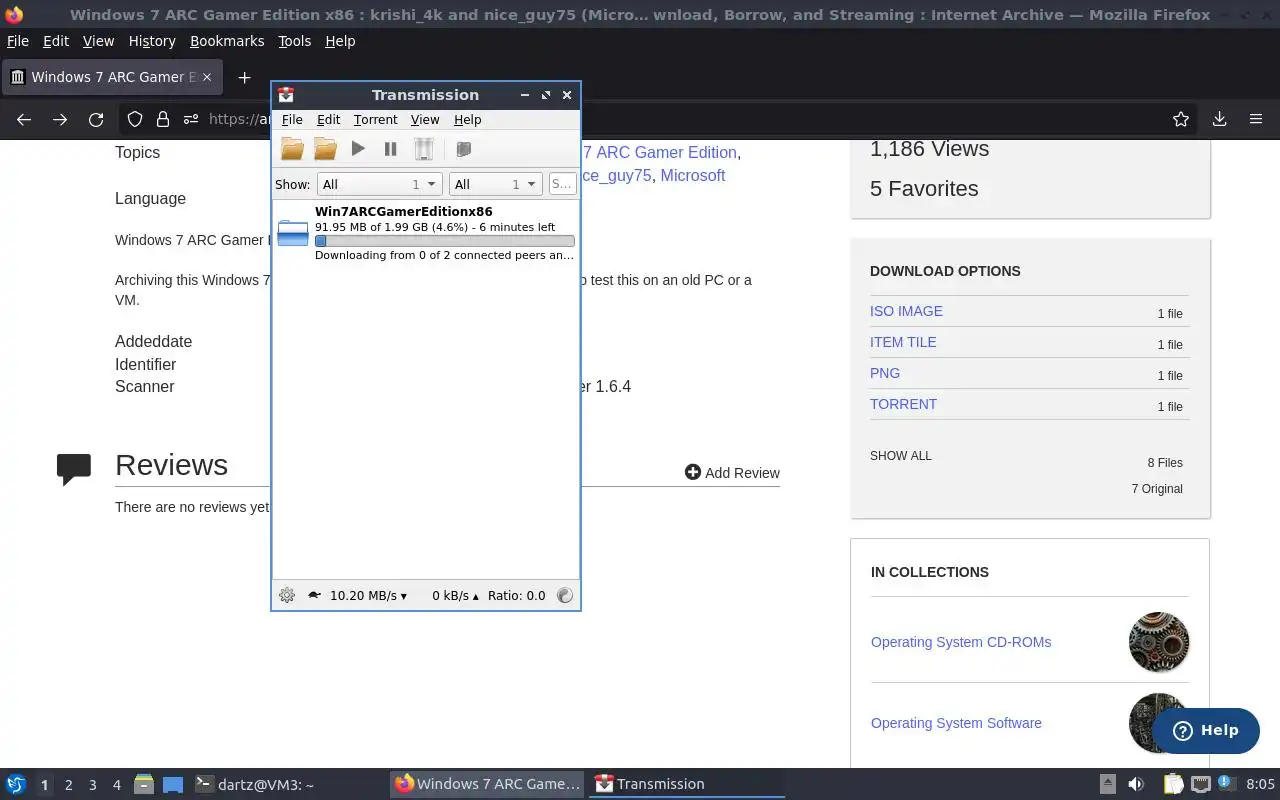Screen dimensions: 1280x800
Task: Start the selected torrent with play icon
Action: coord(358,149)
